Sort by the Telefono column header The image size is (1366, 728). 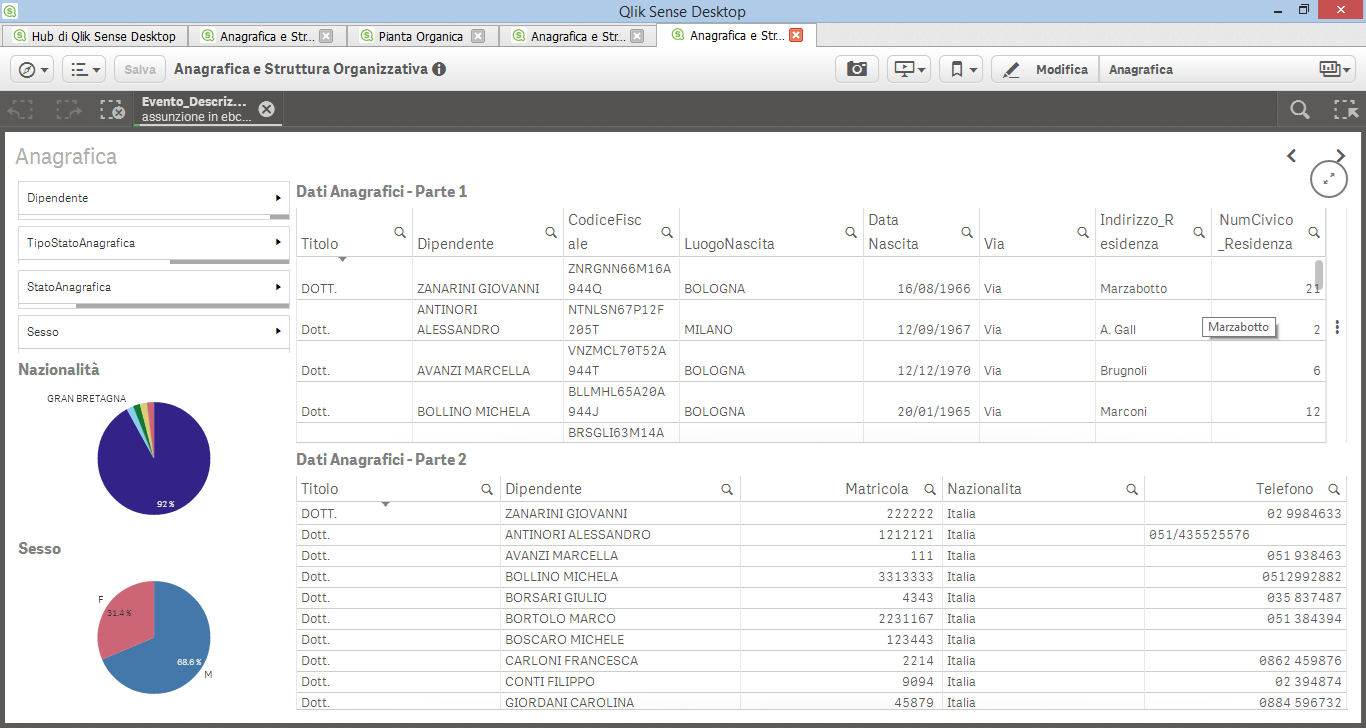click(x=1285, y=489)
